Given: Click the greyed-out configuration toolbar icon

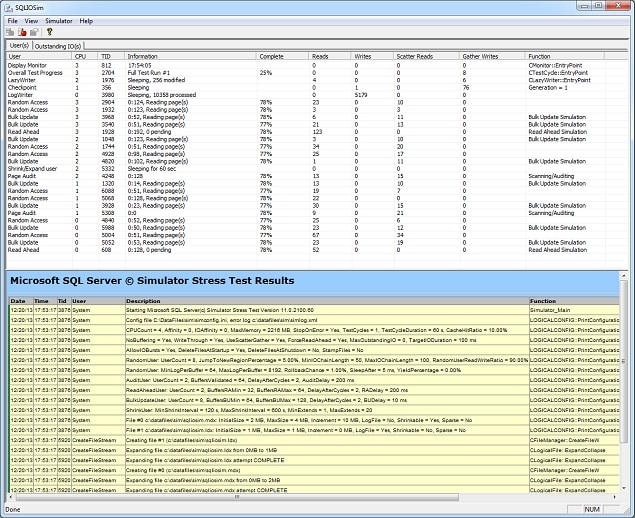Looking at the screenshot, I should click(x=34, y=32).
